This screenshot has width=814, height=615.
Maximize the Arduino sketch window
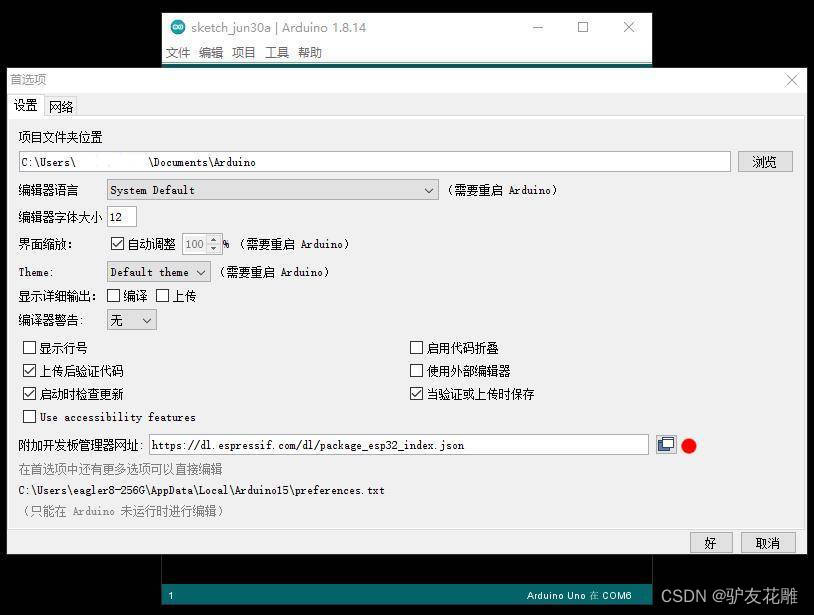(583, 27)
